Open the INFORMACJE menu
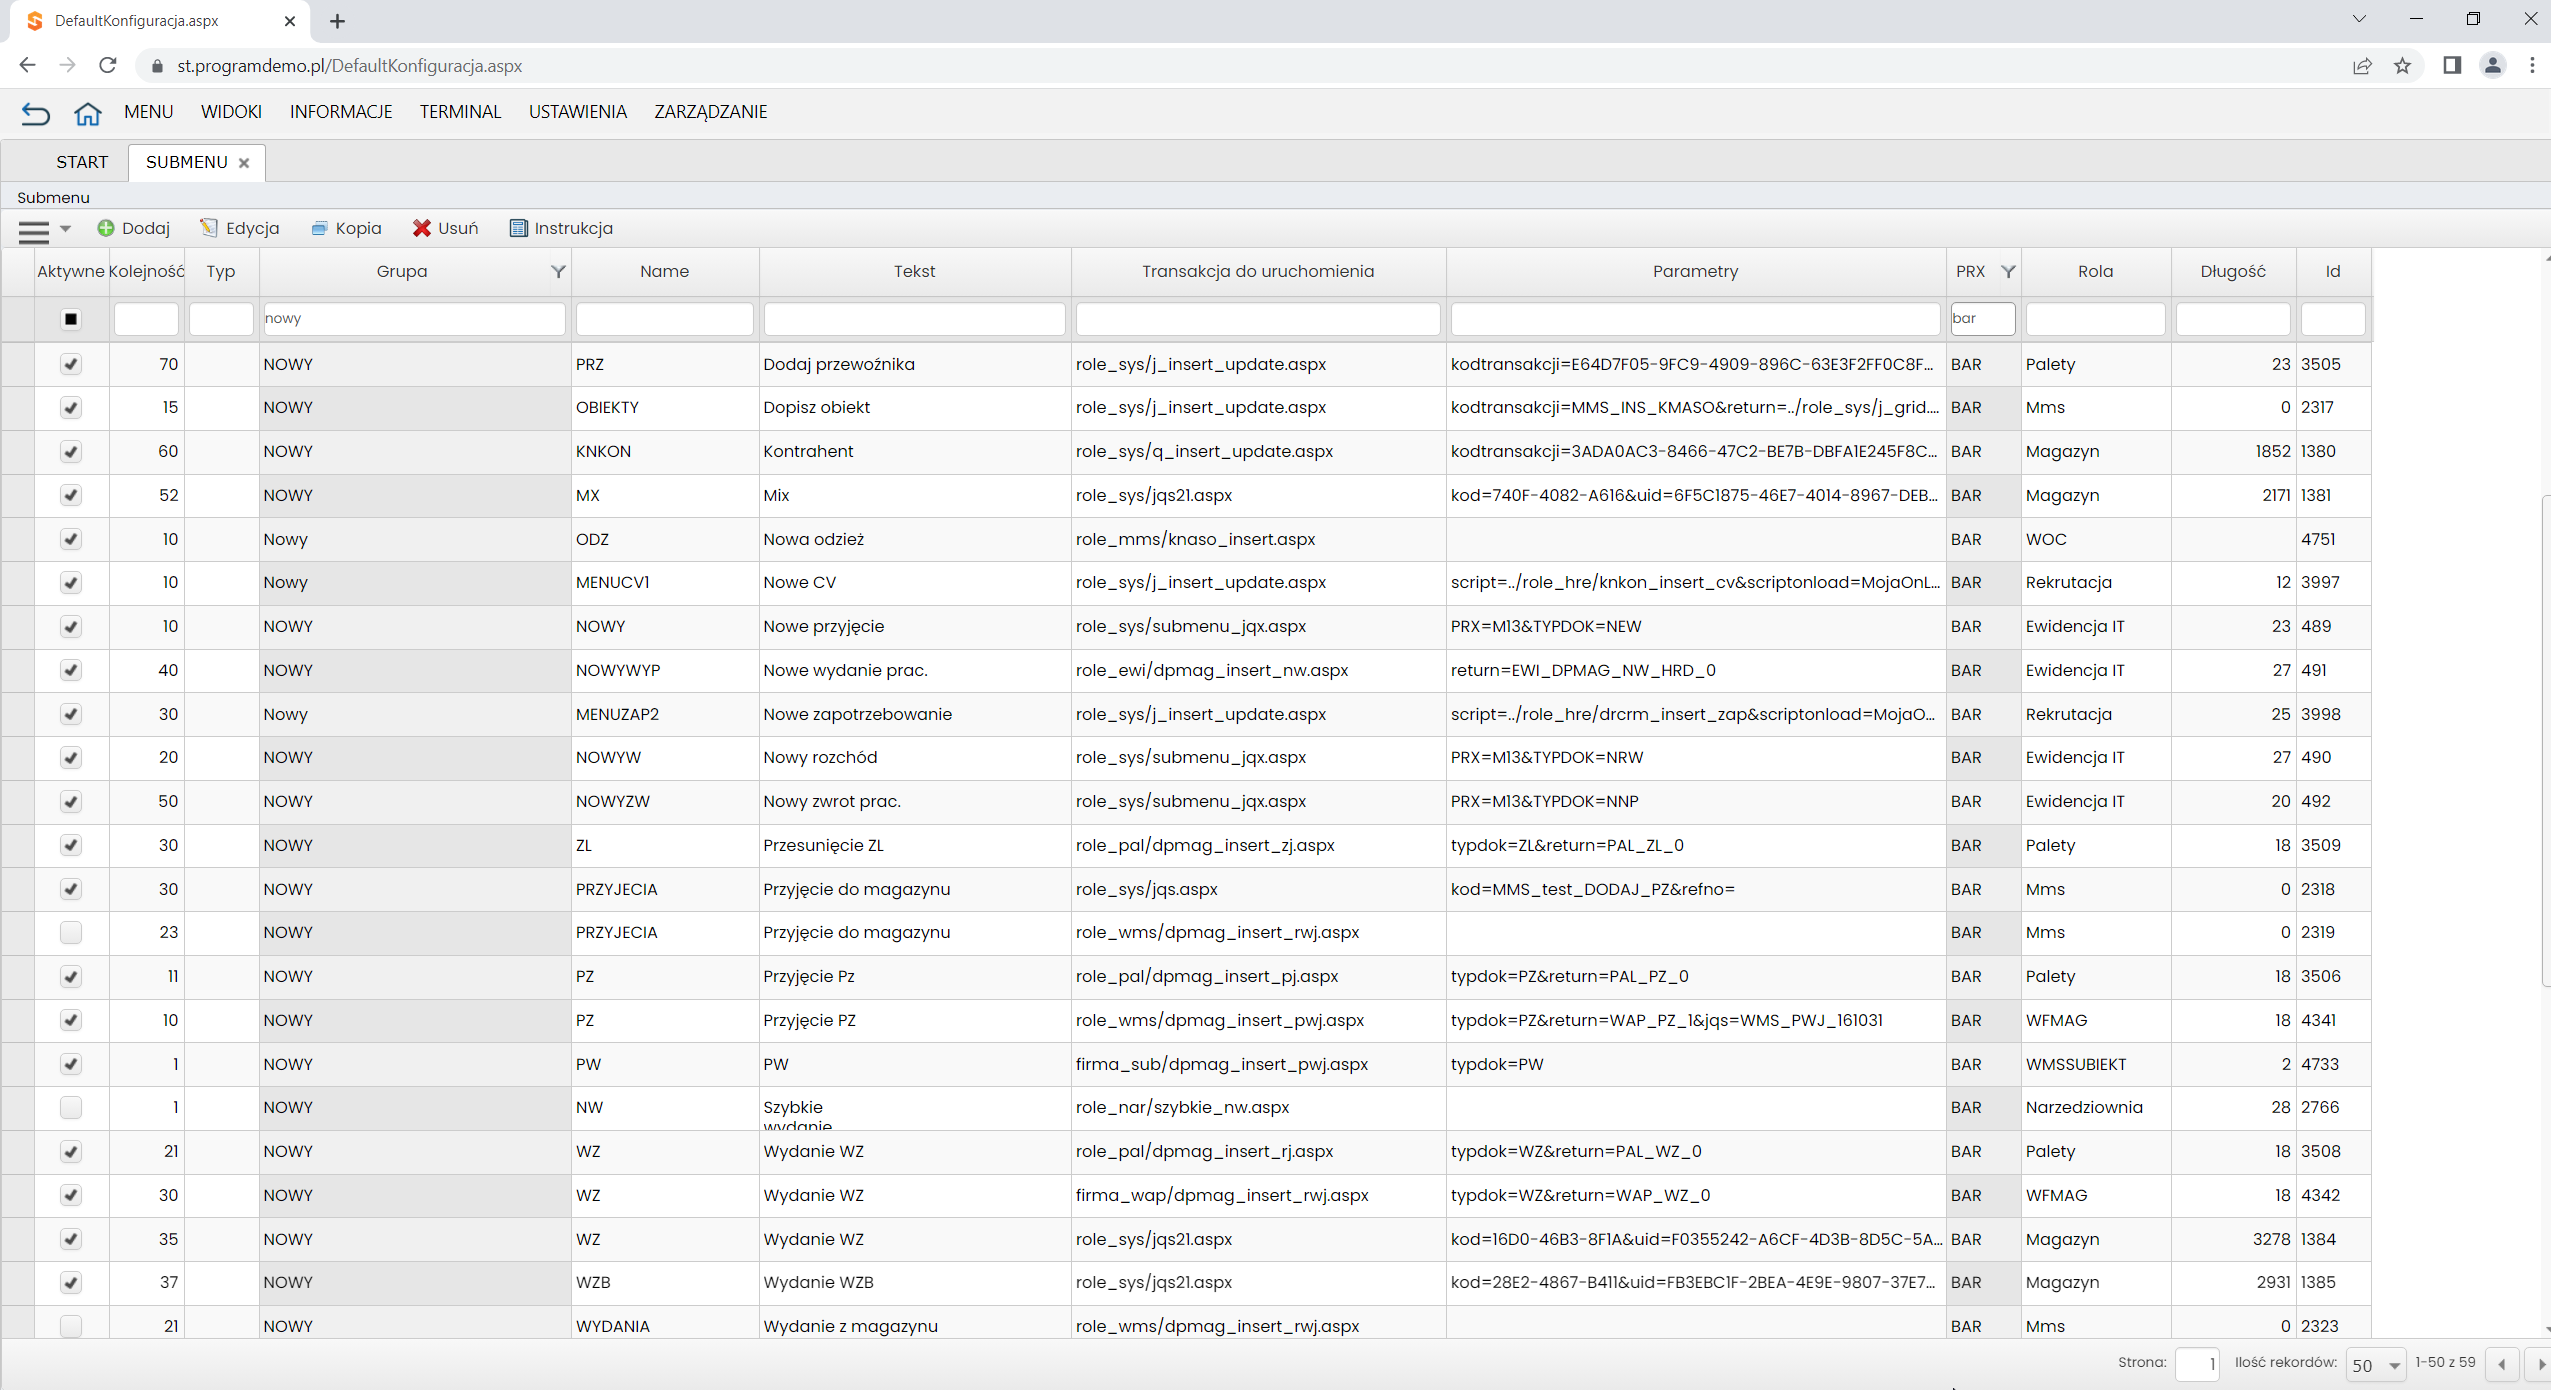Viewport: 2551px width, 1390px height. 341,112
